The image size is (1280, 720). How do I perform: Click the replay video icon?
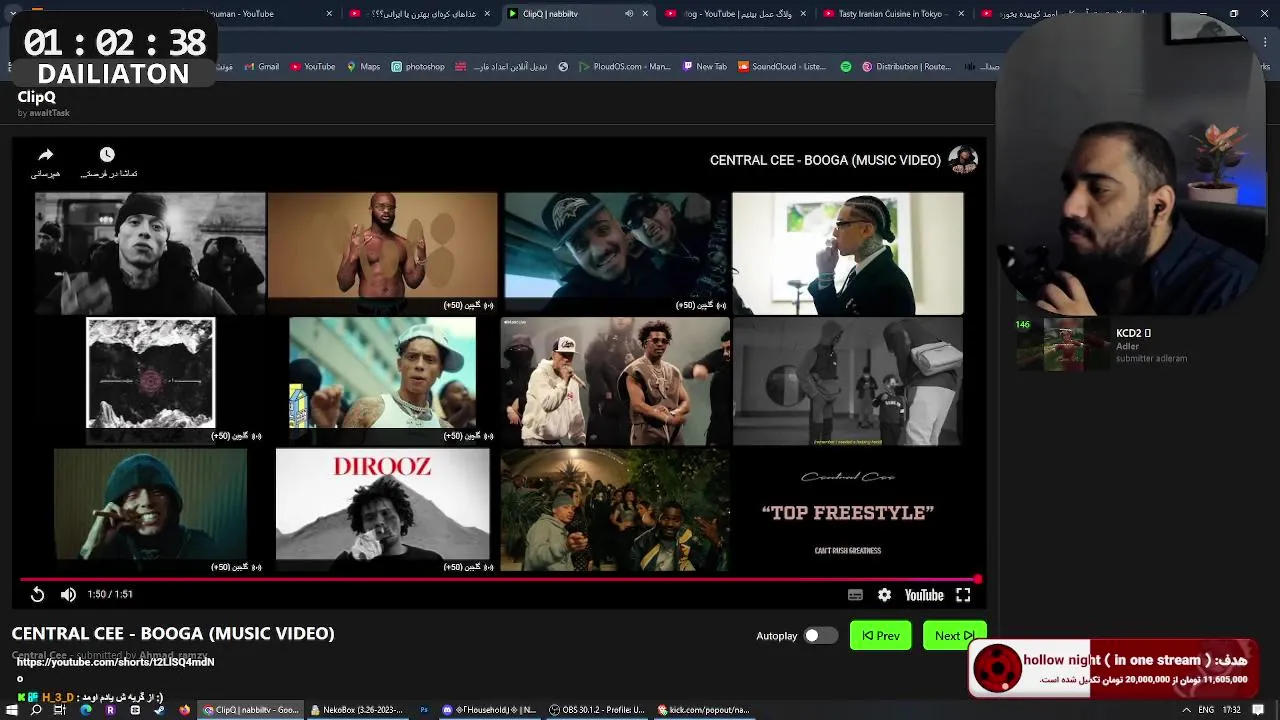click(37, 595)
